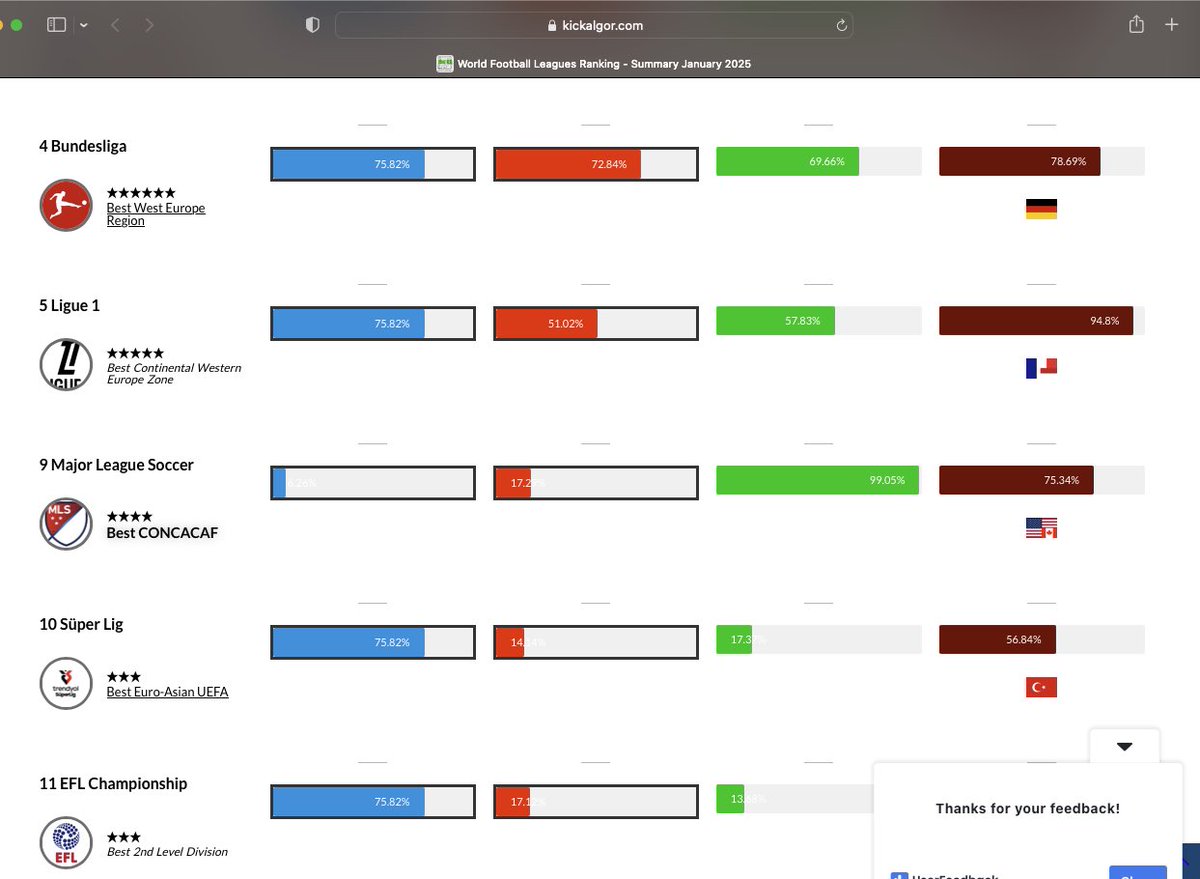This screenshot has width=1200, height=879.
Task: Click MLS green 99.05% bar
Action: (819, 480)
